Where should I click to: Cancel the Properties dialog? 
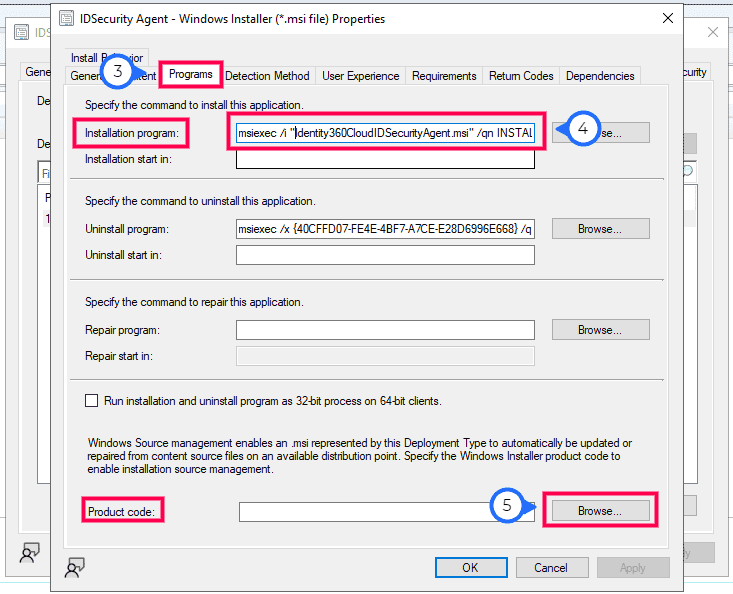point(551,567)
